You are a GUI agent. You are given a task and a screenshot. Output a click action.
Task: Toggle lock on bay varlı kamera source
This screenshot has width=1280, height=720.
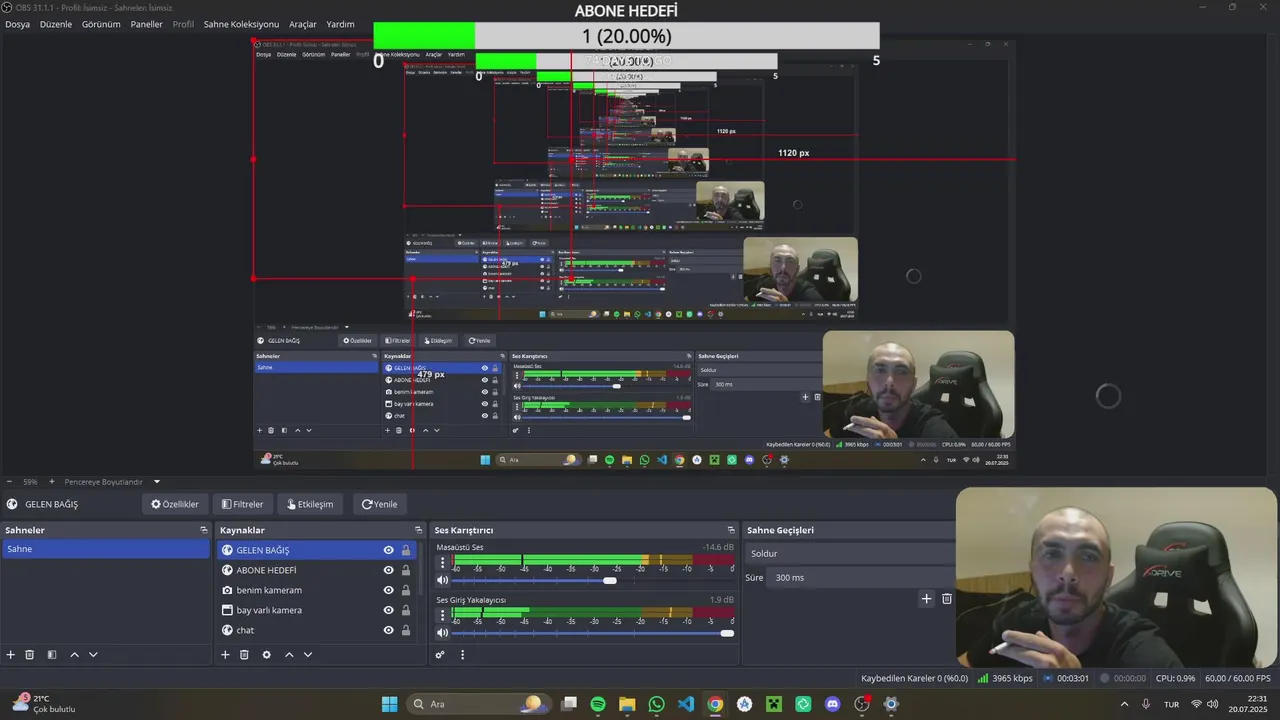tap(406, 610)
